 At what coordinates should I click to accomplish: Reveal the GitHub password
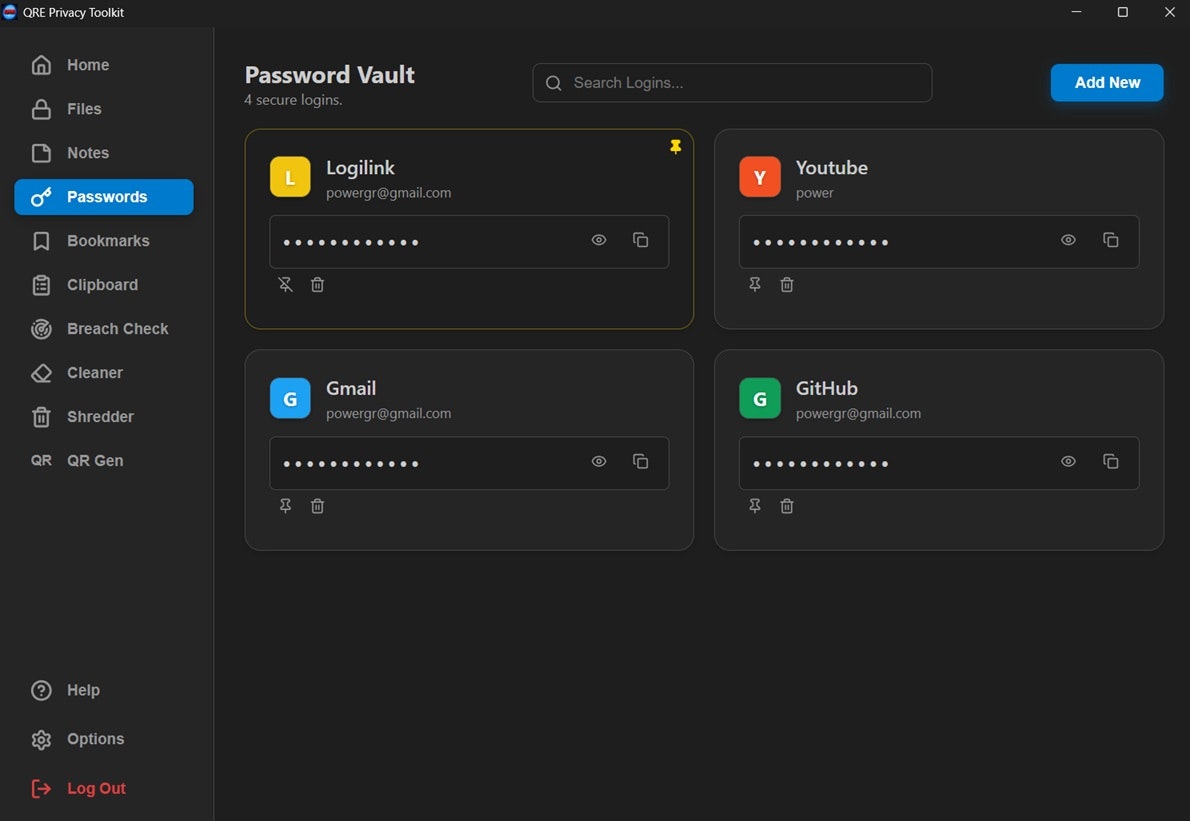coord(1067,461)
